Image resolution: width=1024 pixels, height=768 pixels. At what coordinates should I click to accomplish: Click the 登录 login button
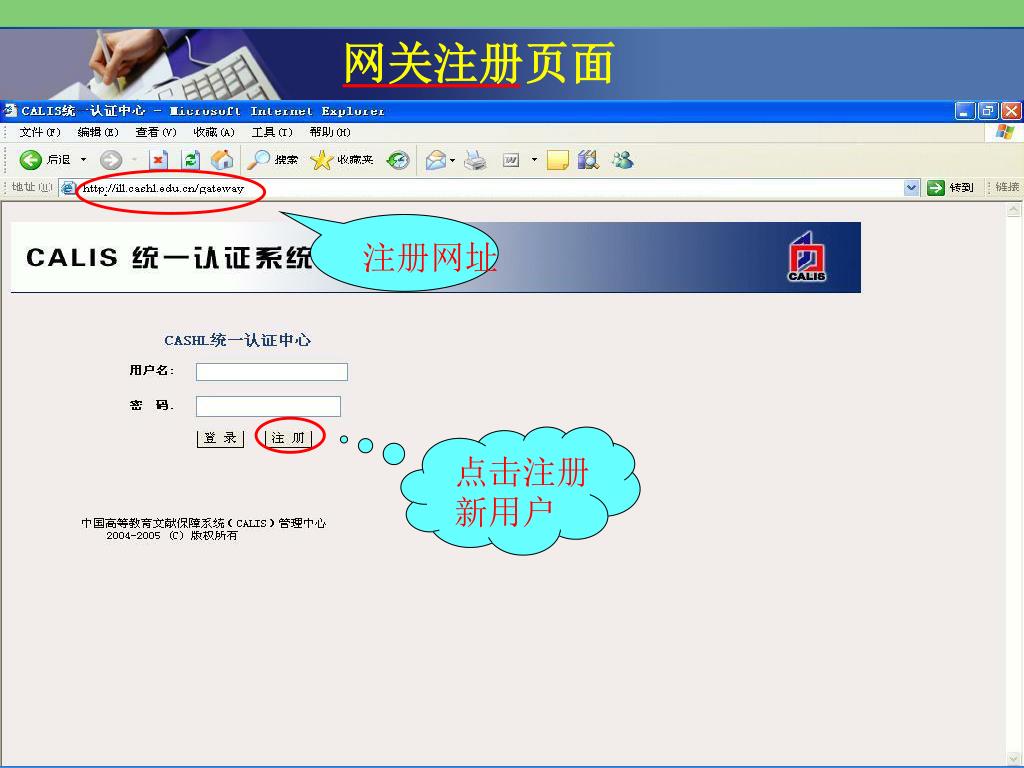(220, 438)
